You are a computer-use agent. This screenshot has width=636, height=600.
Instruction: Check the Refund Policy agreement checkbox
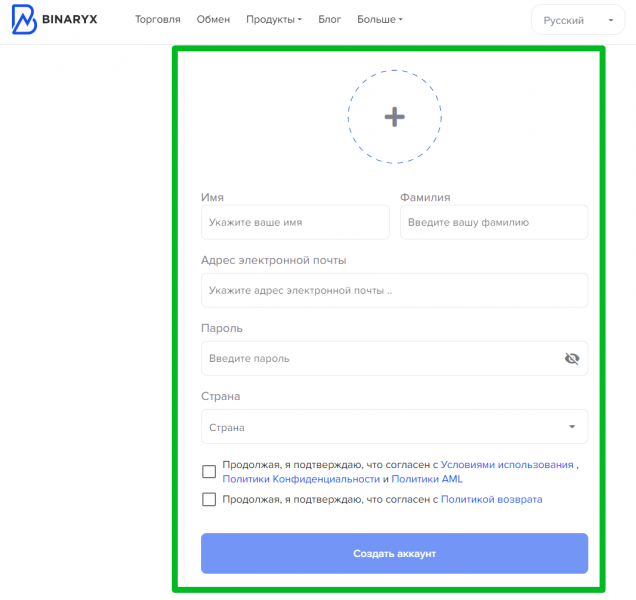pyautogui.click(x=209, y=499)
